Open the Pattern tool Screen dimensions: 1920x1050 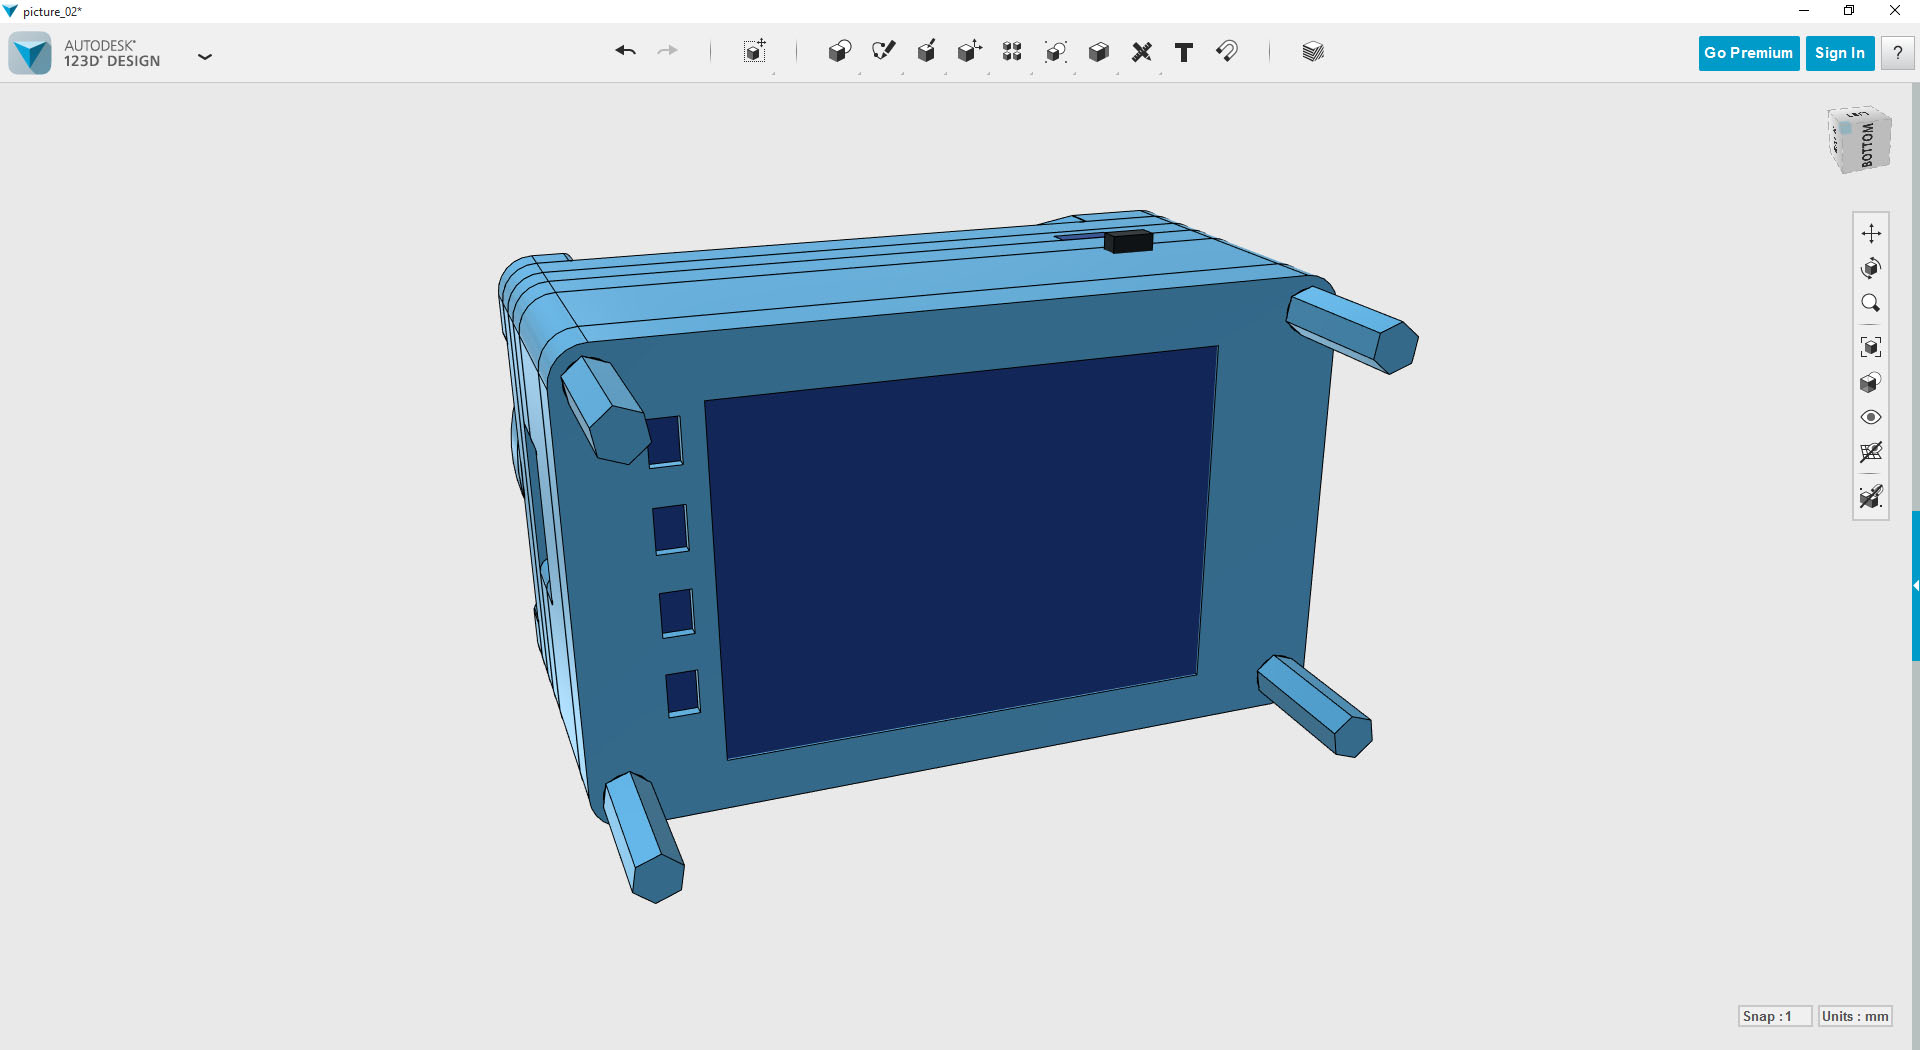1012,52
